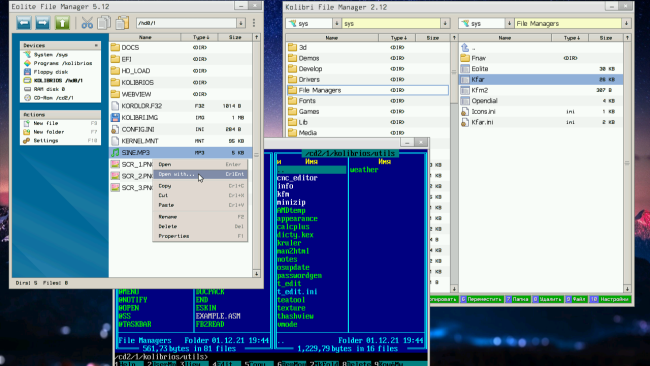Screen dimensions: 650x366
Task: Sort Eolite list by Type column
Action: (200, 37)
